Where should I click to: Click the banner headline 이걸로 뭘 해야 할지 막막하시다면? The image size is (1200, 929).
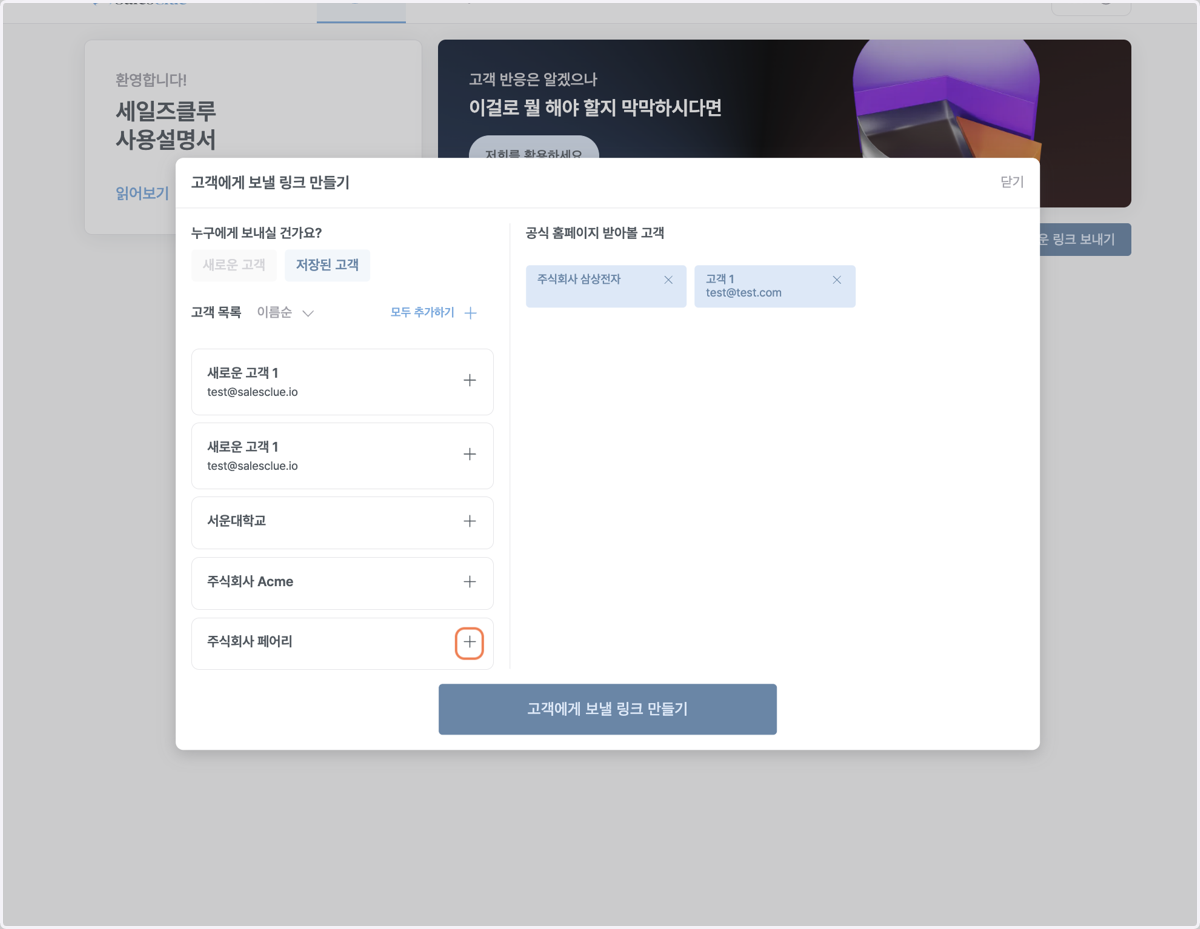[x=595, y=108]
